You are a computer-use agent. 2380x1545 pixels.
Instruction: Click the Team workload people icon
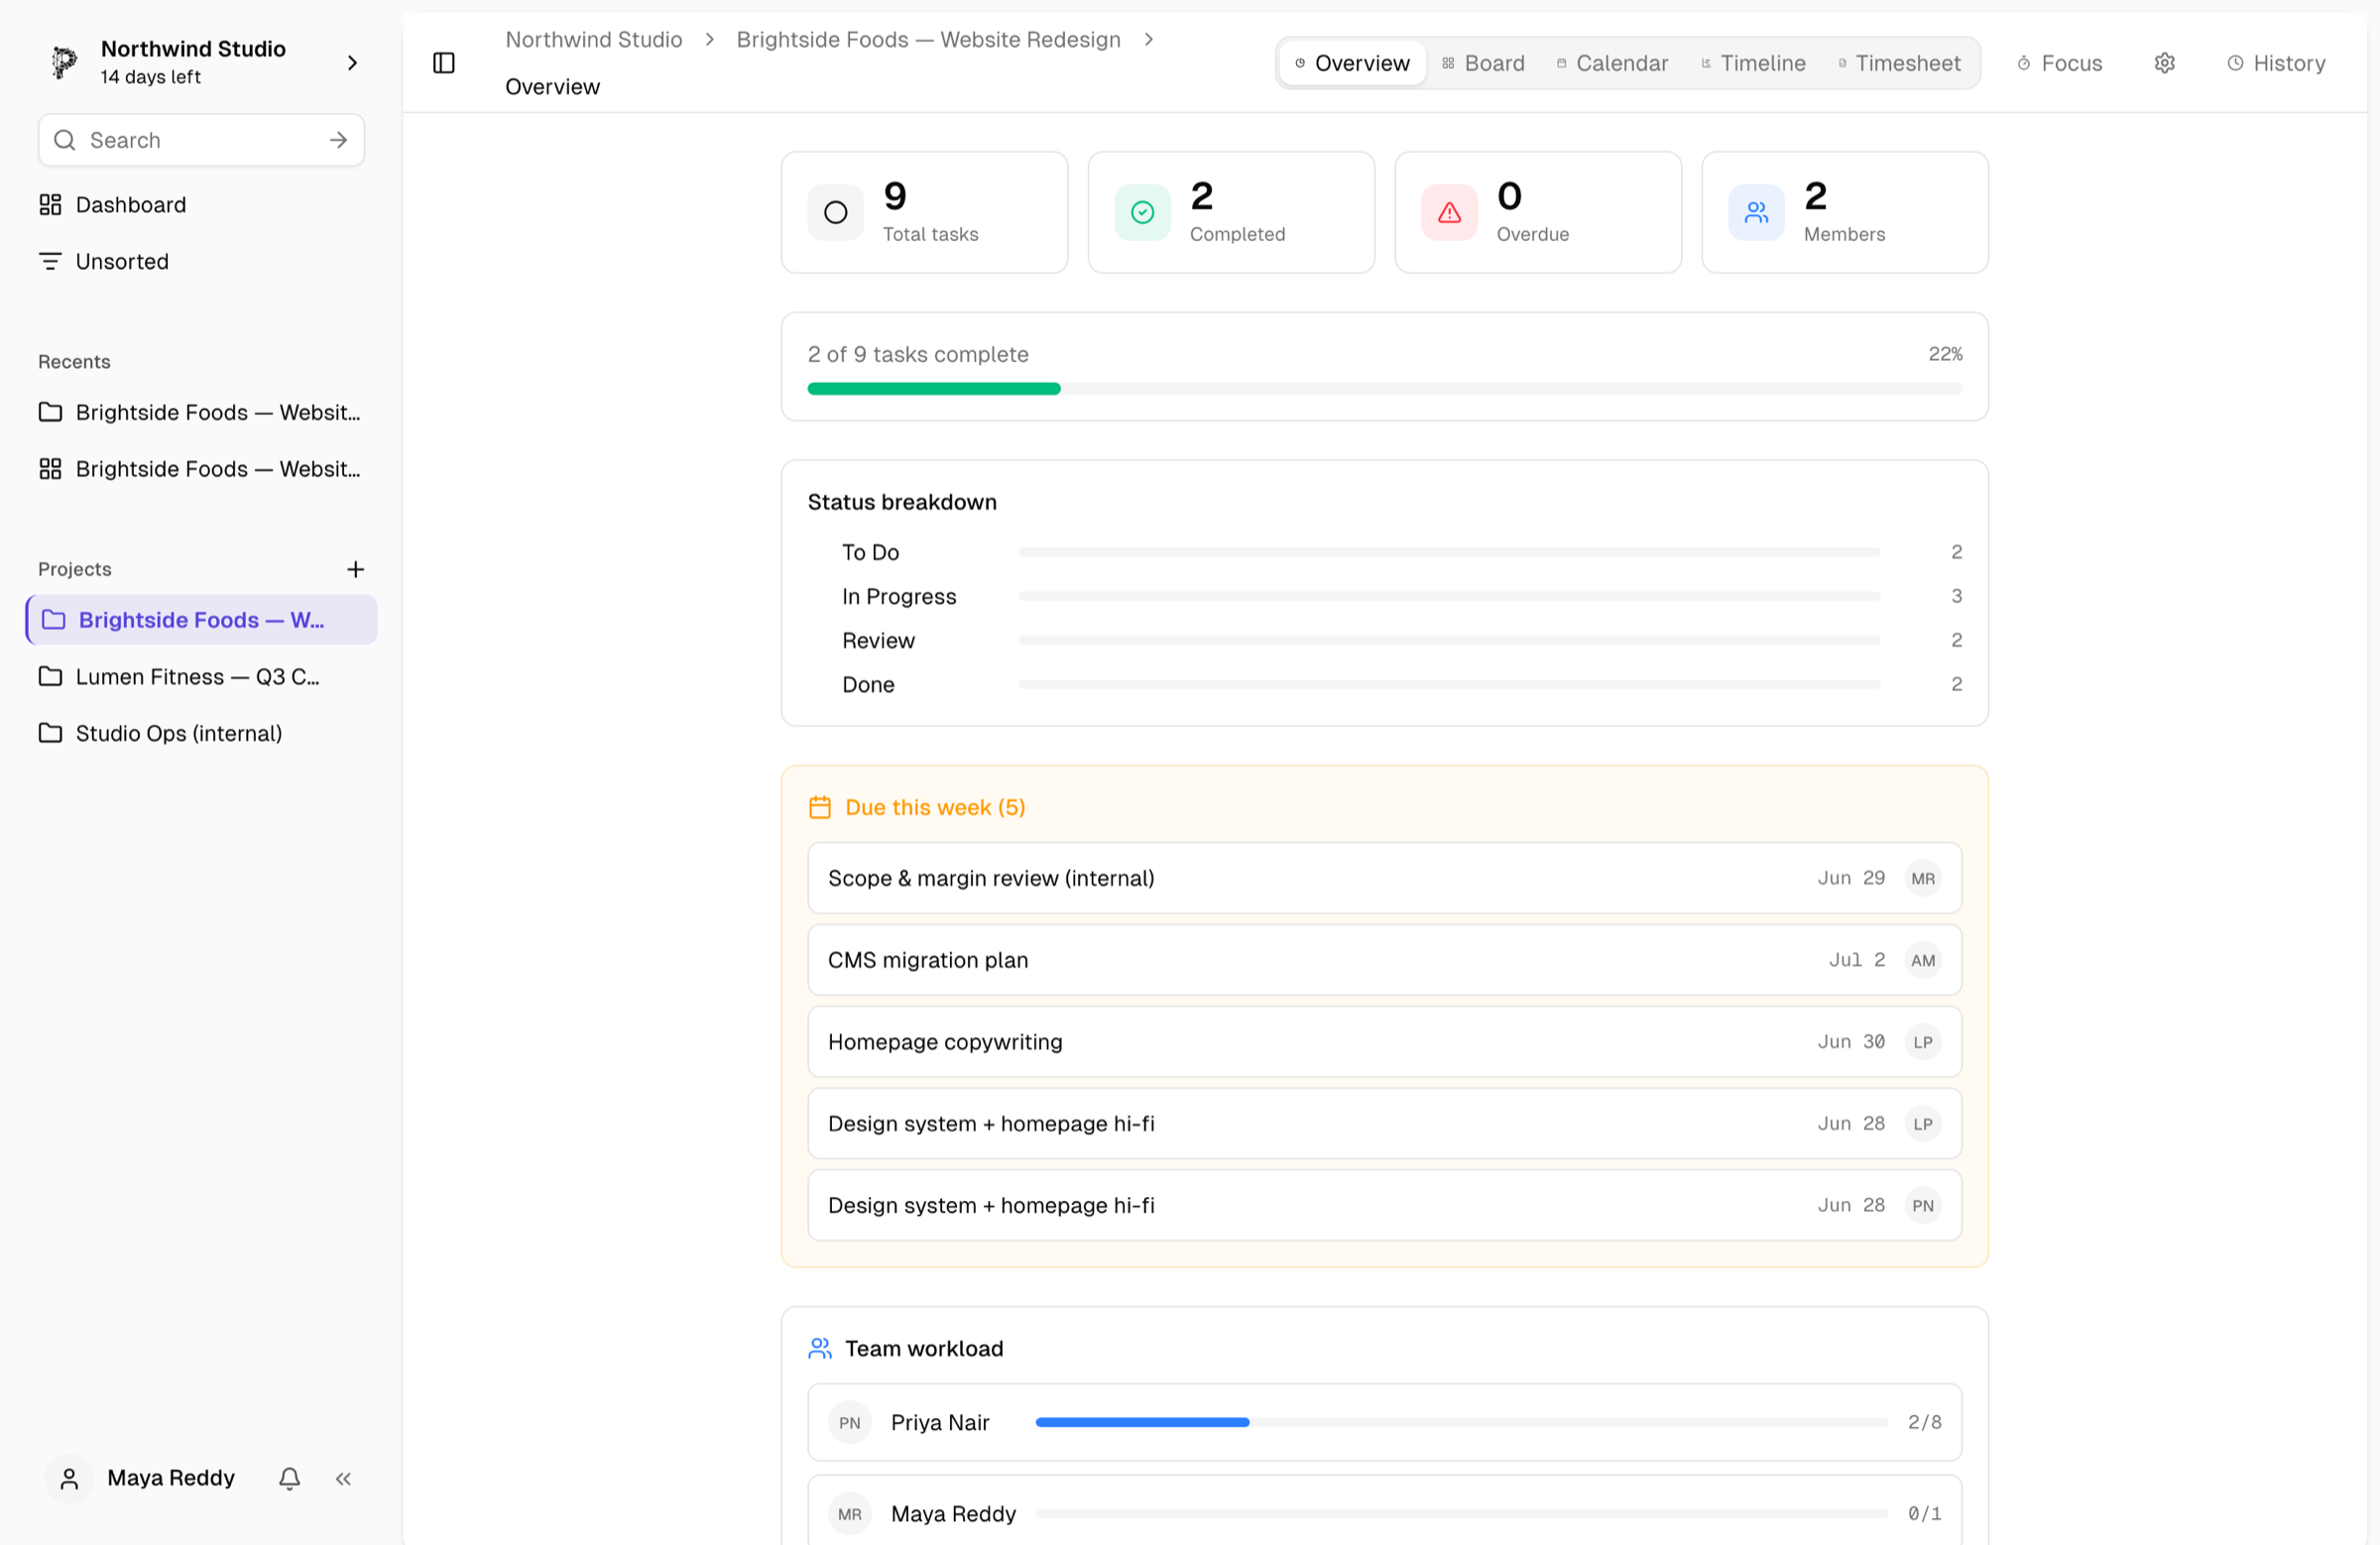pos(820,1348)
